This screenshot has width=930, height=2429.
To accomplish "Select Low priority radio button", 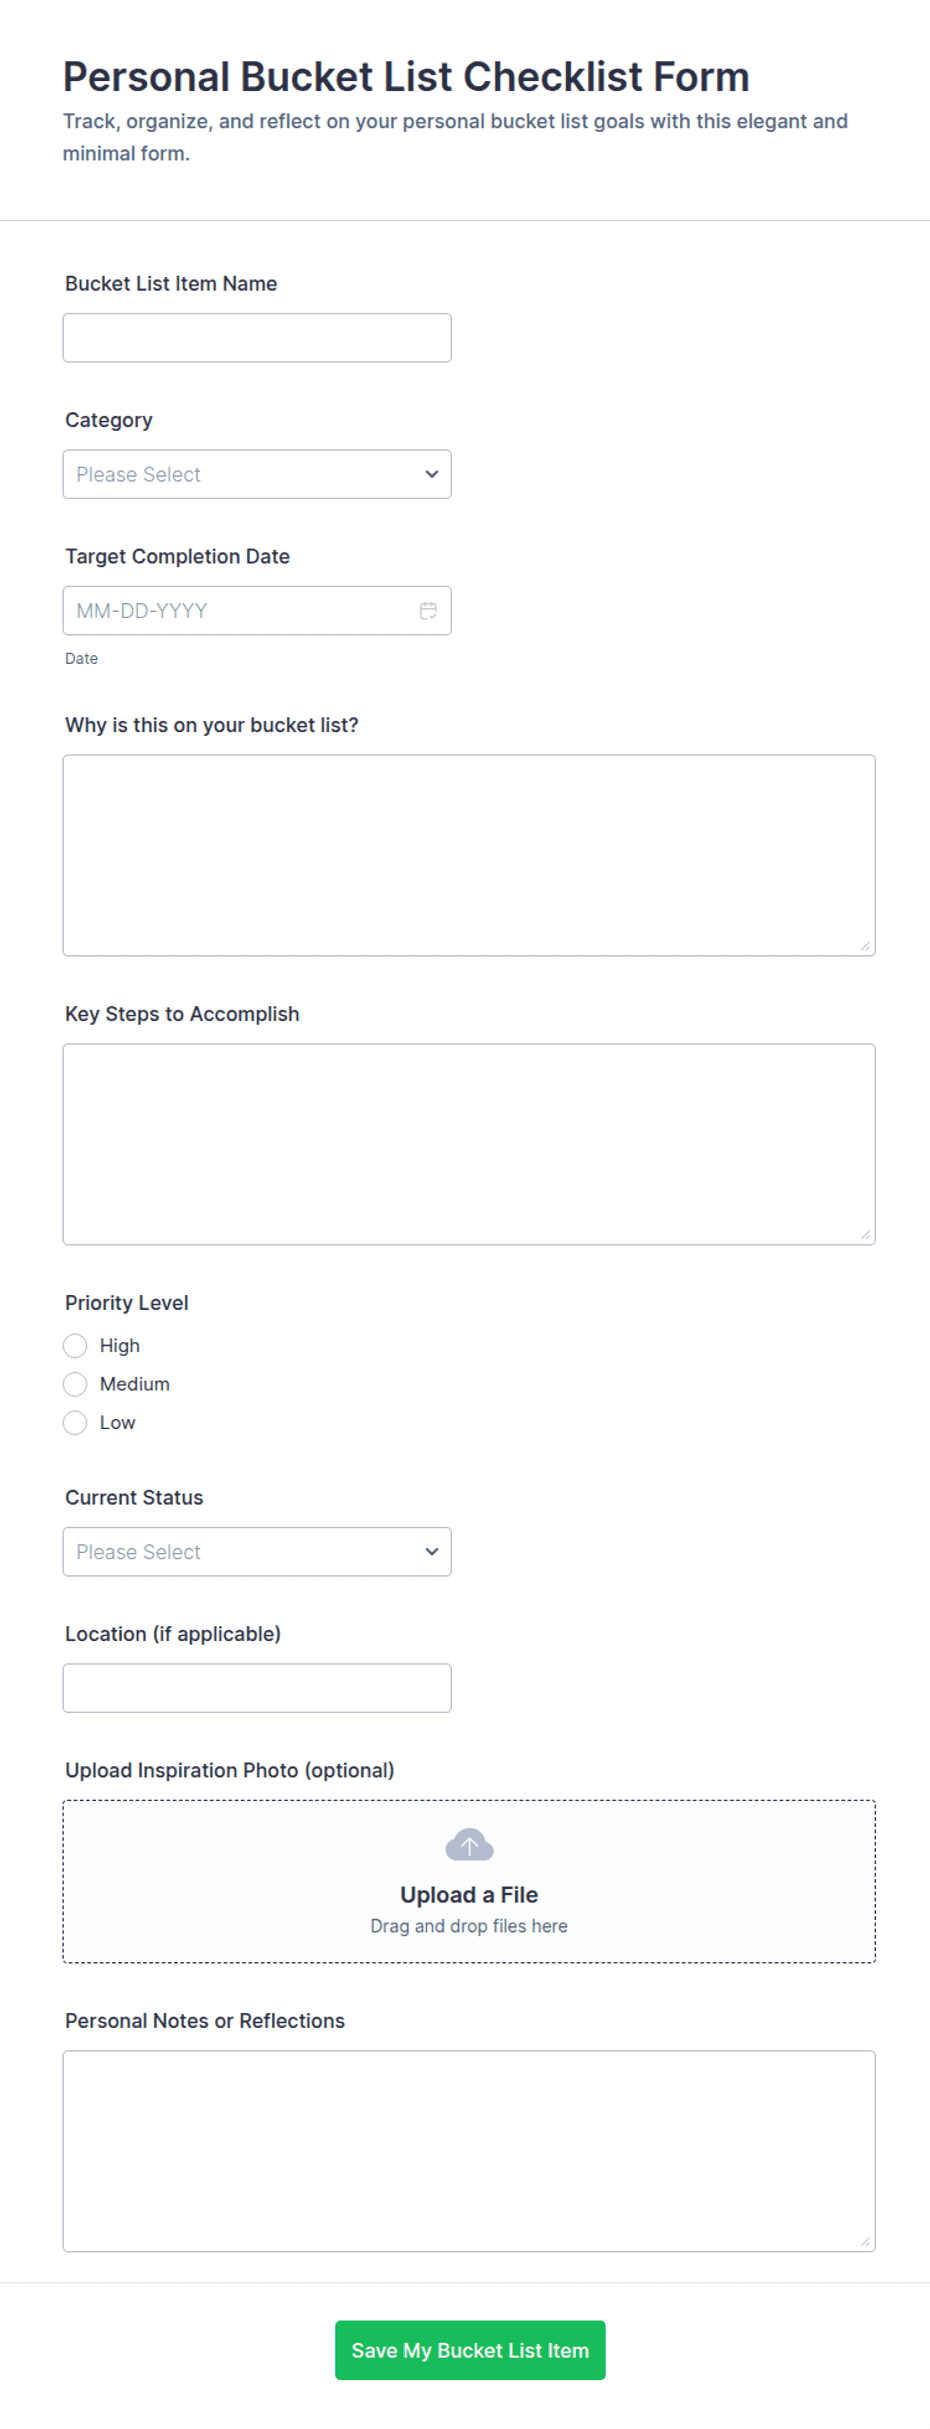I will [75, 1423].
